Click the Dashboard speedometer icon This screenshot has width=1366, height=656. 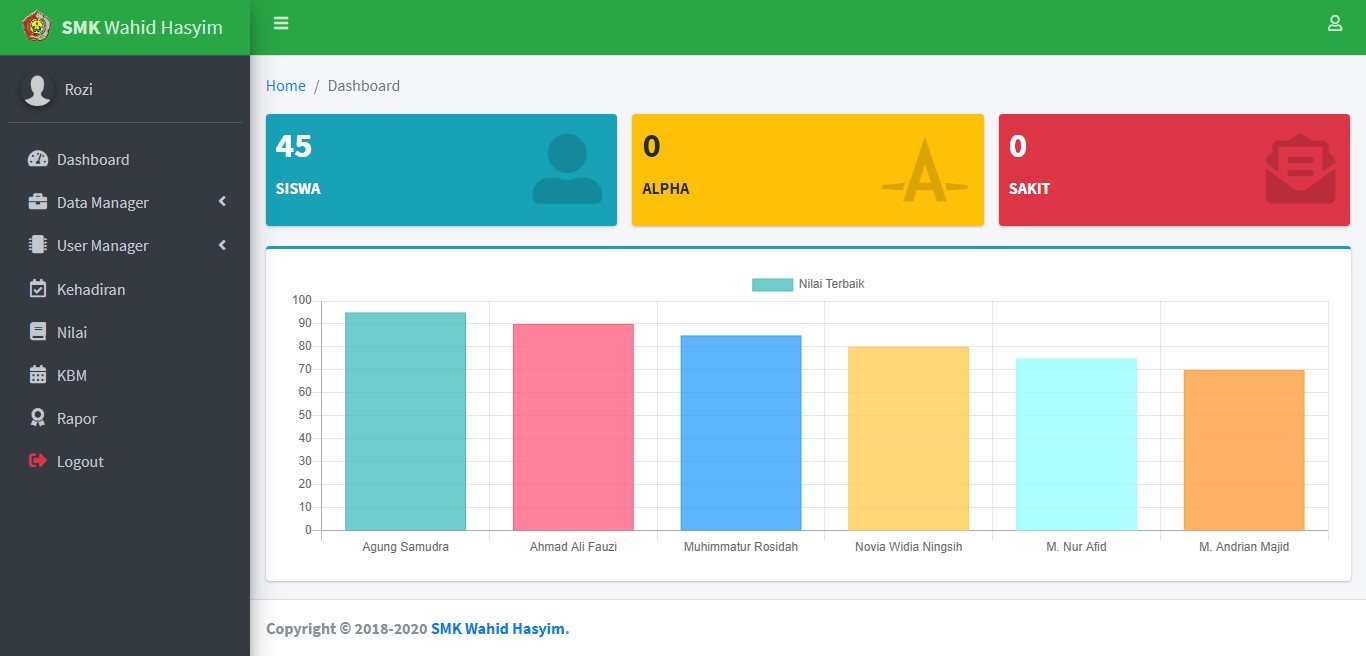(x=38, y=159)
